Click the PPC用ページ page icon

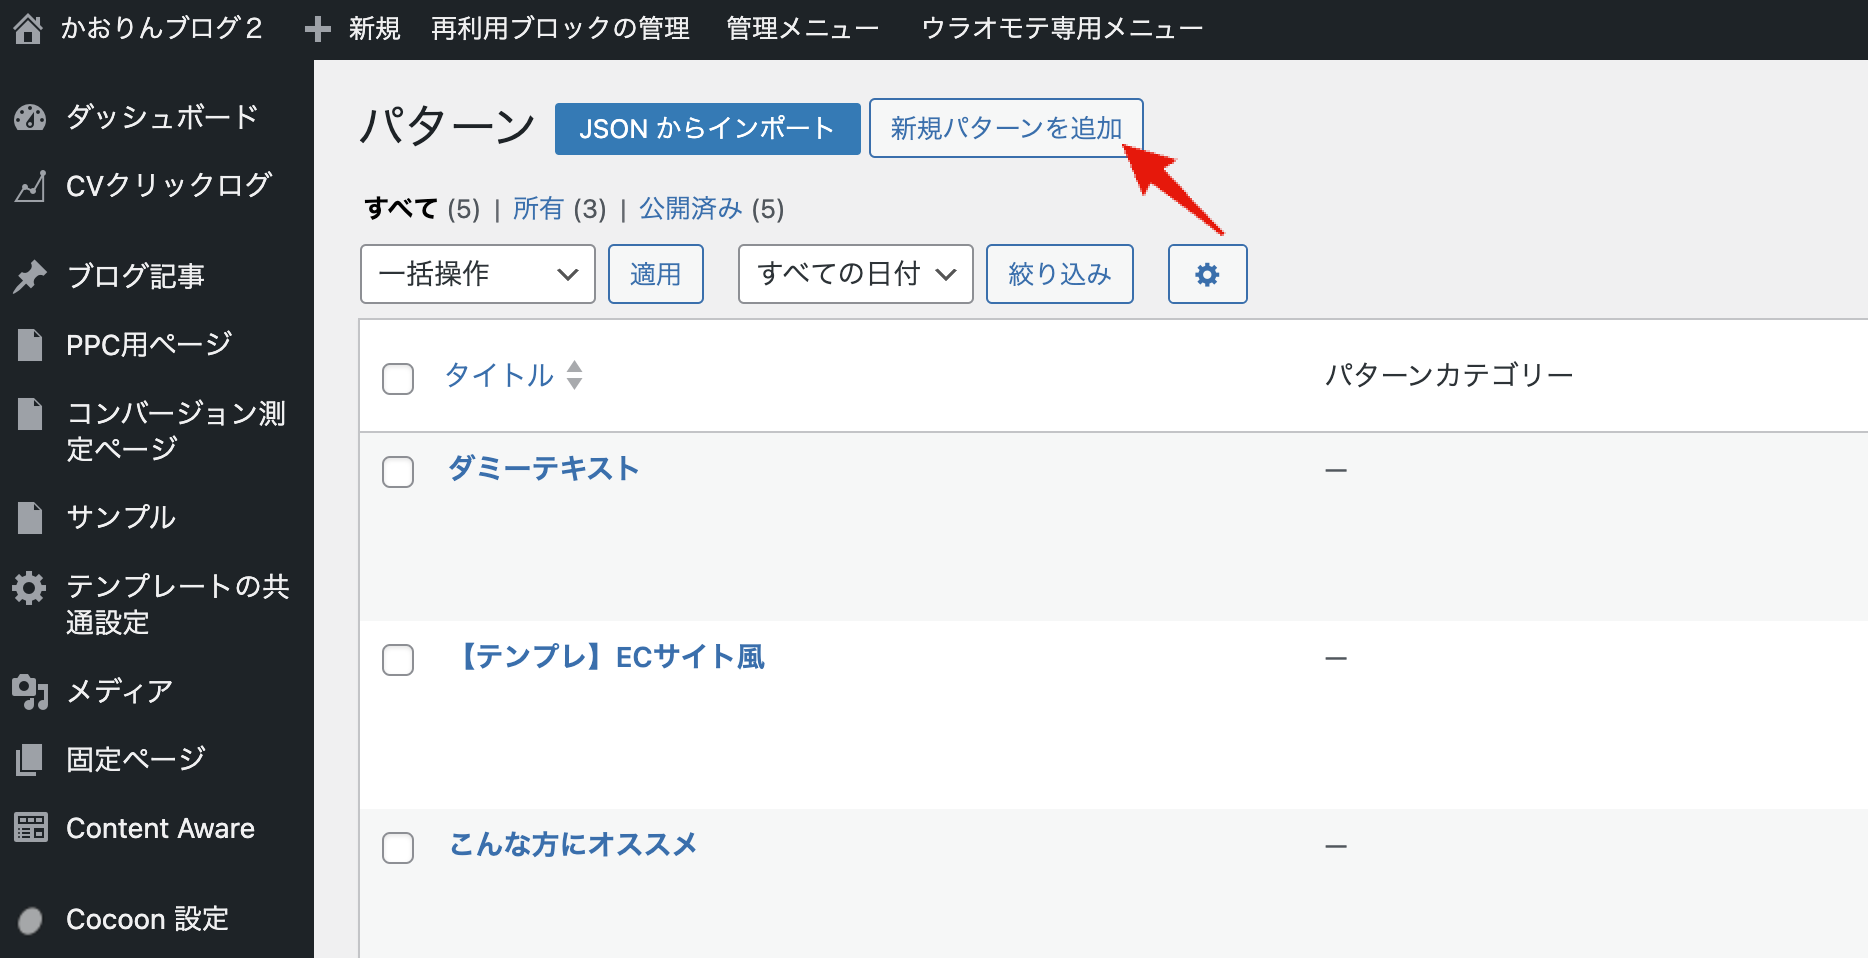[30, 345]
